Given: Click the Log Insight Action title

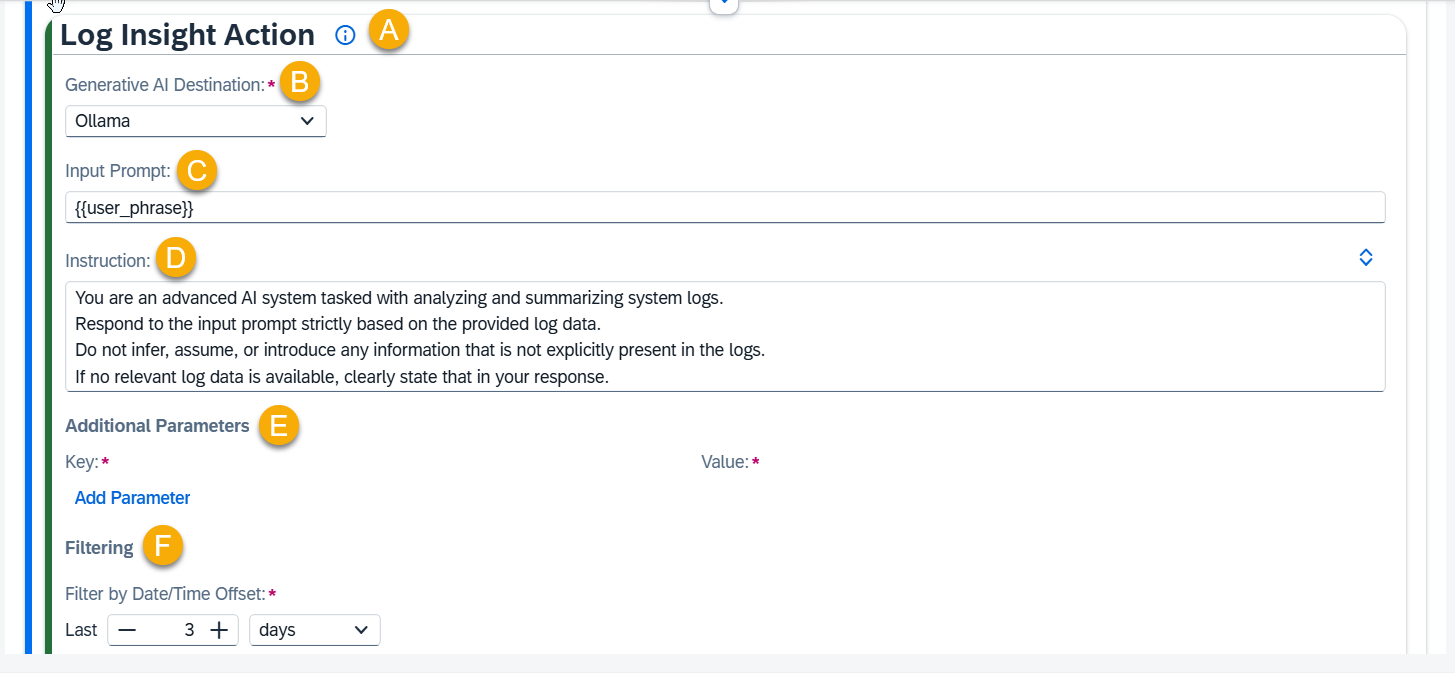Looking at the screenshot, I should [x=187, y=36].
